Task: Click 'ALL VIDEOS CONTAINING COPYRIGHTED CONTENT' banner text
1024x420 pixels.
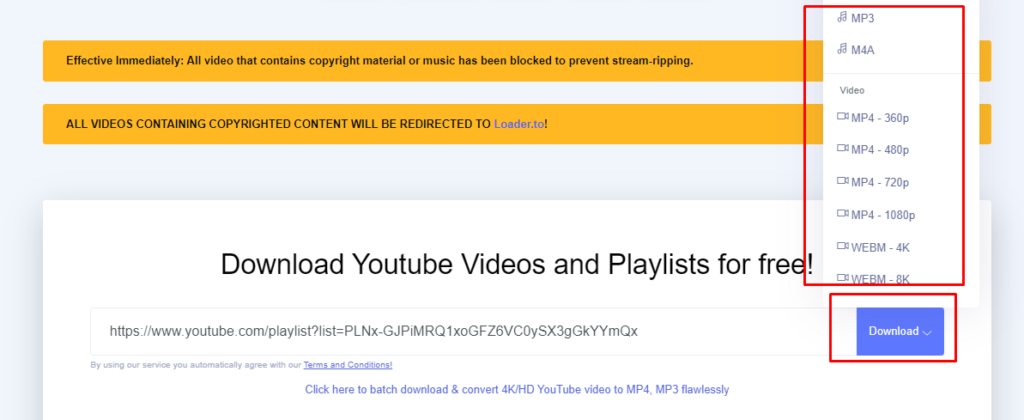Action: tap(306, 123)
